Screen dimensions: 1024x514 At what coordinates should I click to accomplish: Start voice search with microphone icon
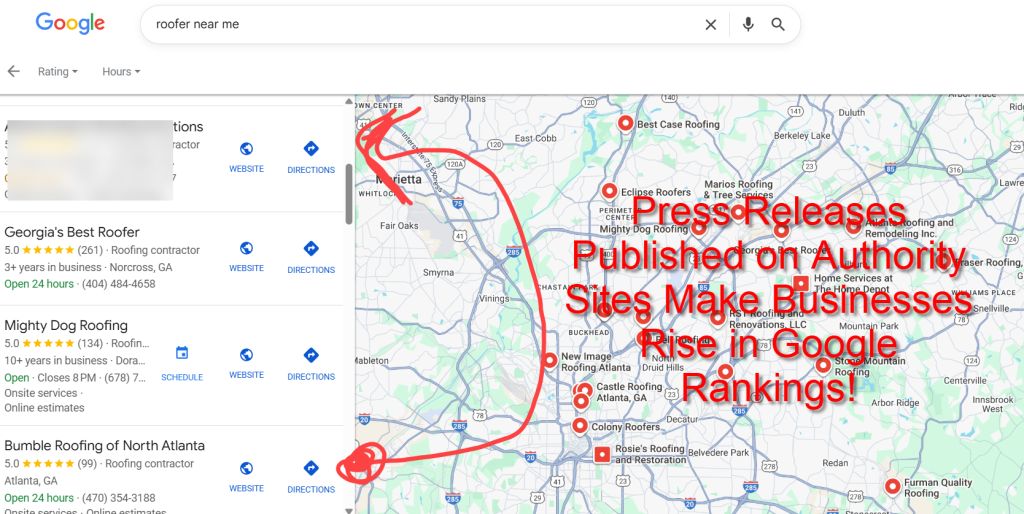pyautogui.click(x=748, y=25)
